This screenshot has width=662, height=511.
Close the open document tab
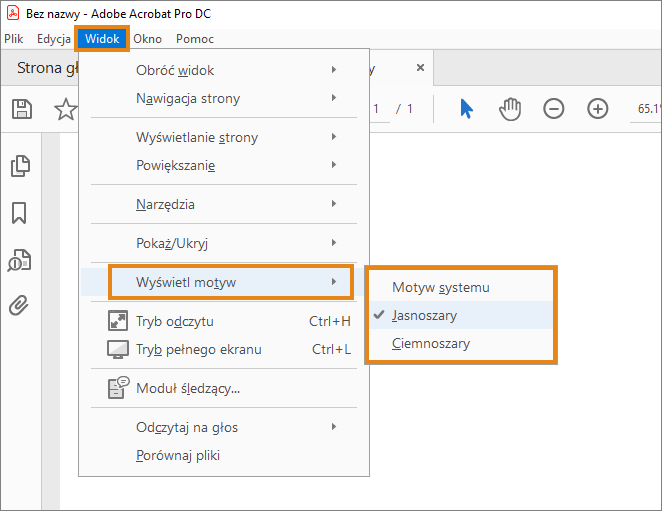pyautogui.click(x=420, y=68)
